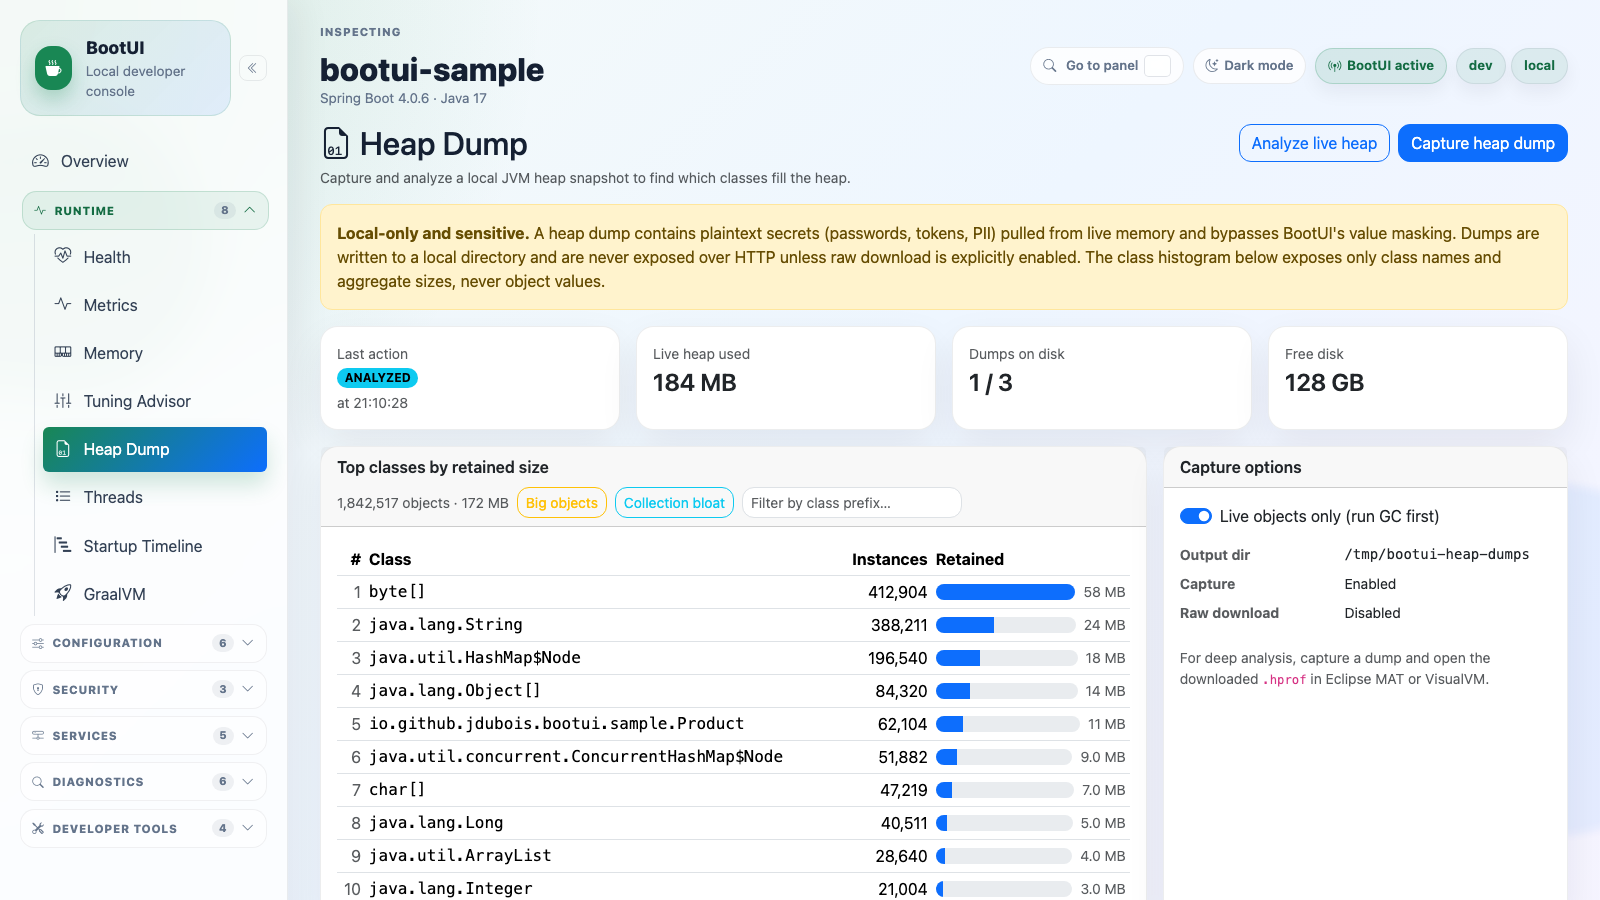This screenshot has height=900, width=1600.
Task: Expand the Configuration section
Action: [x=144, y=643]
